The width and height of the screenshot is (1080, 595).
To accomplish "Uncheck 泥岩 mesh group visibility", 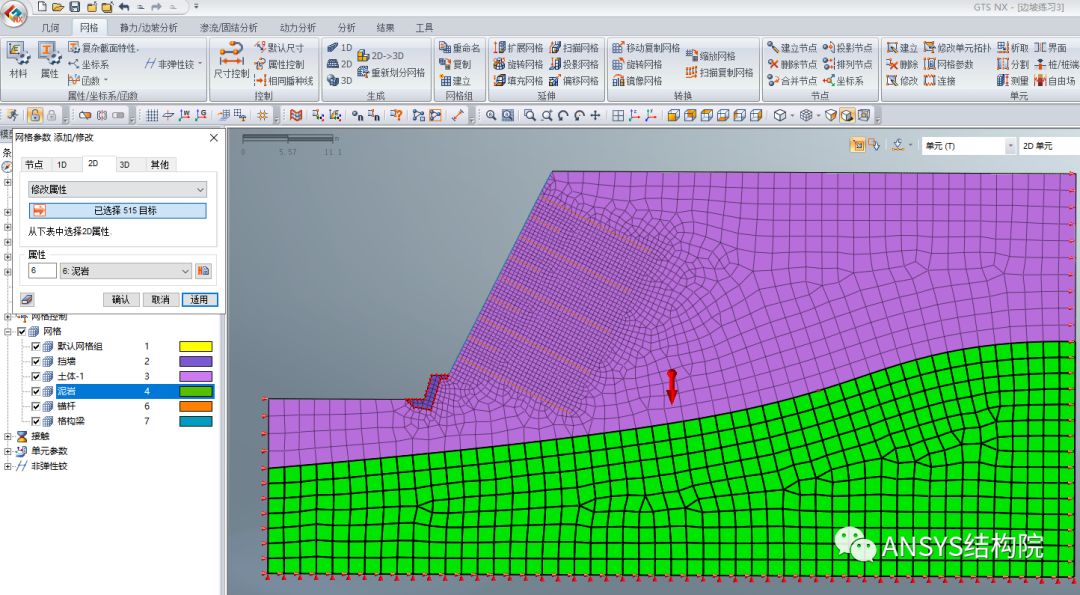I will [x=36, y=391].
